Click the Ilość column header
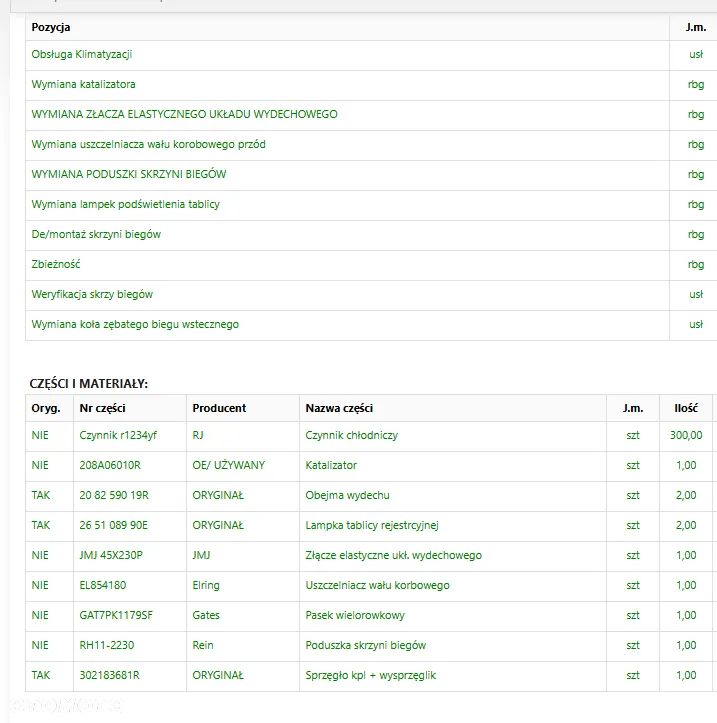717x723 pixels. click(685, 408)
